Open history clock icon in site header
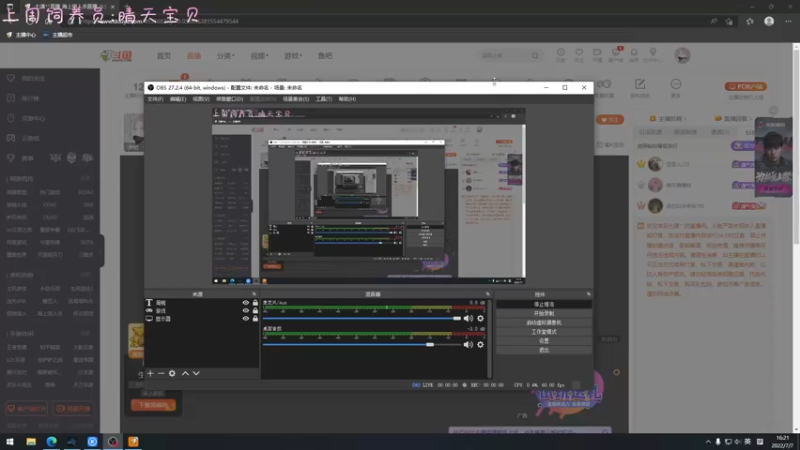 [560, 55]
